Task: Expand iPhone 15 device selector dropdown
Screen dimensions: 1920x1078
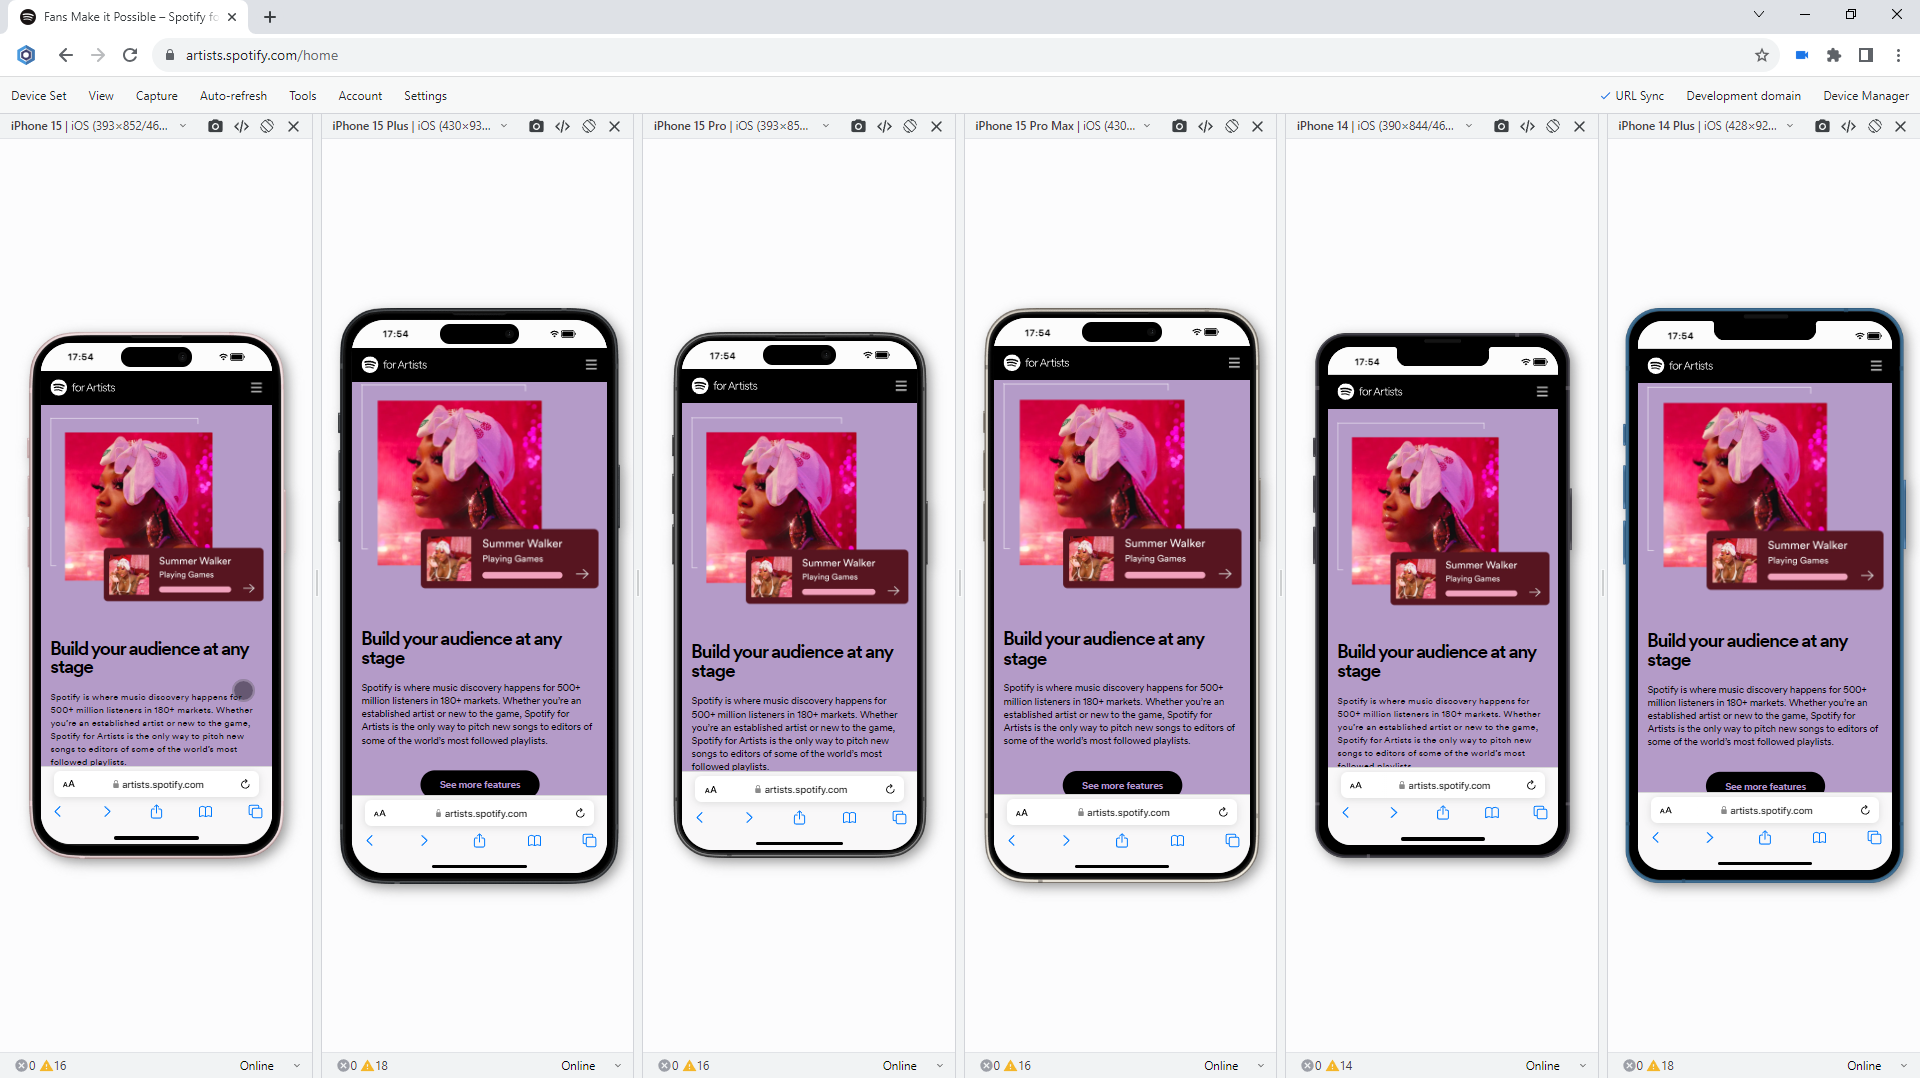Action: pyautogui.click(x=183, y=126)
